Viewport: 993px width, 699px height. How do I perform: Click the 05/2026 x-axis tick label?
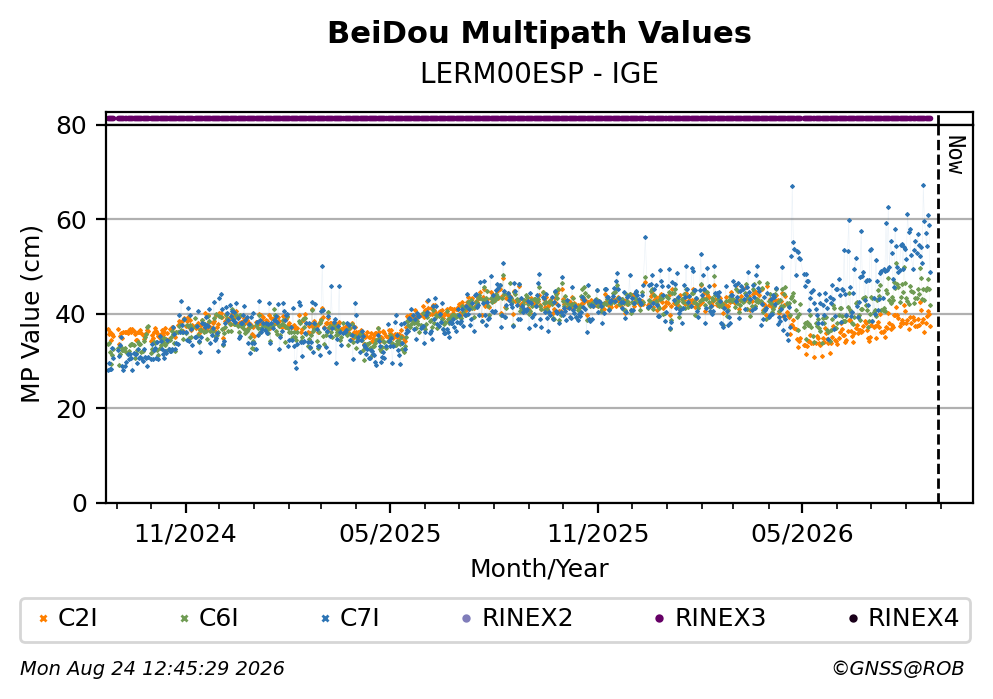pos(802,534)
